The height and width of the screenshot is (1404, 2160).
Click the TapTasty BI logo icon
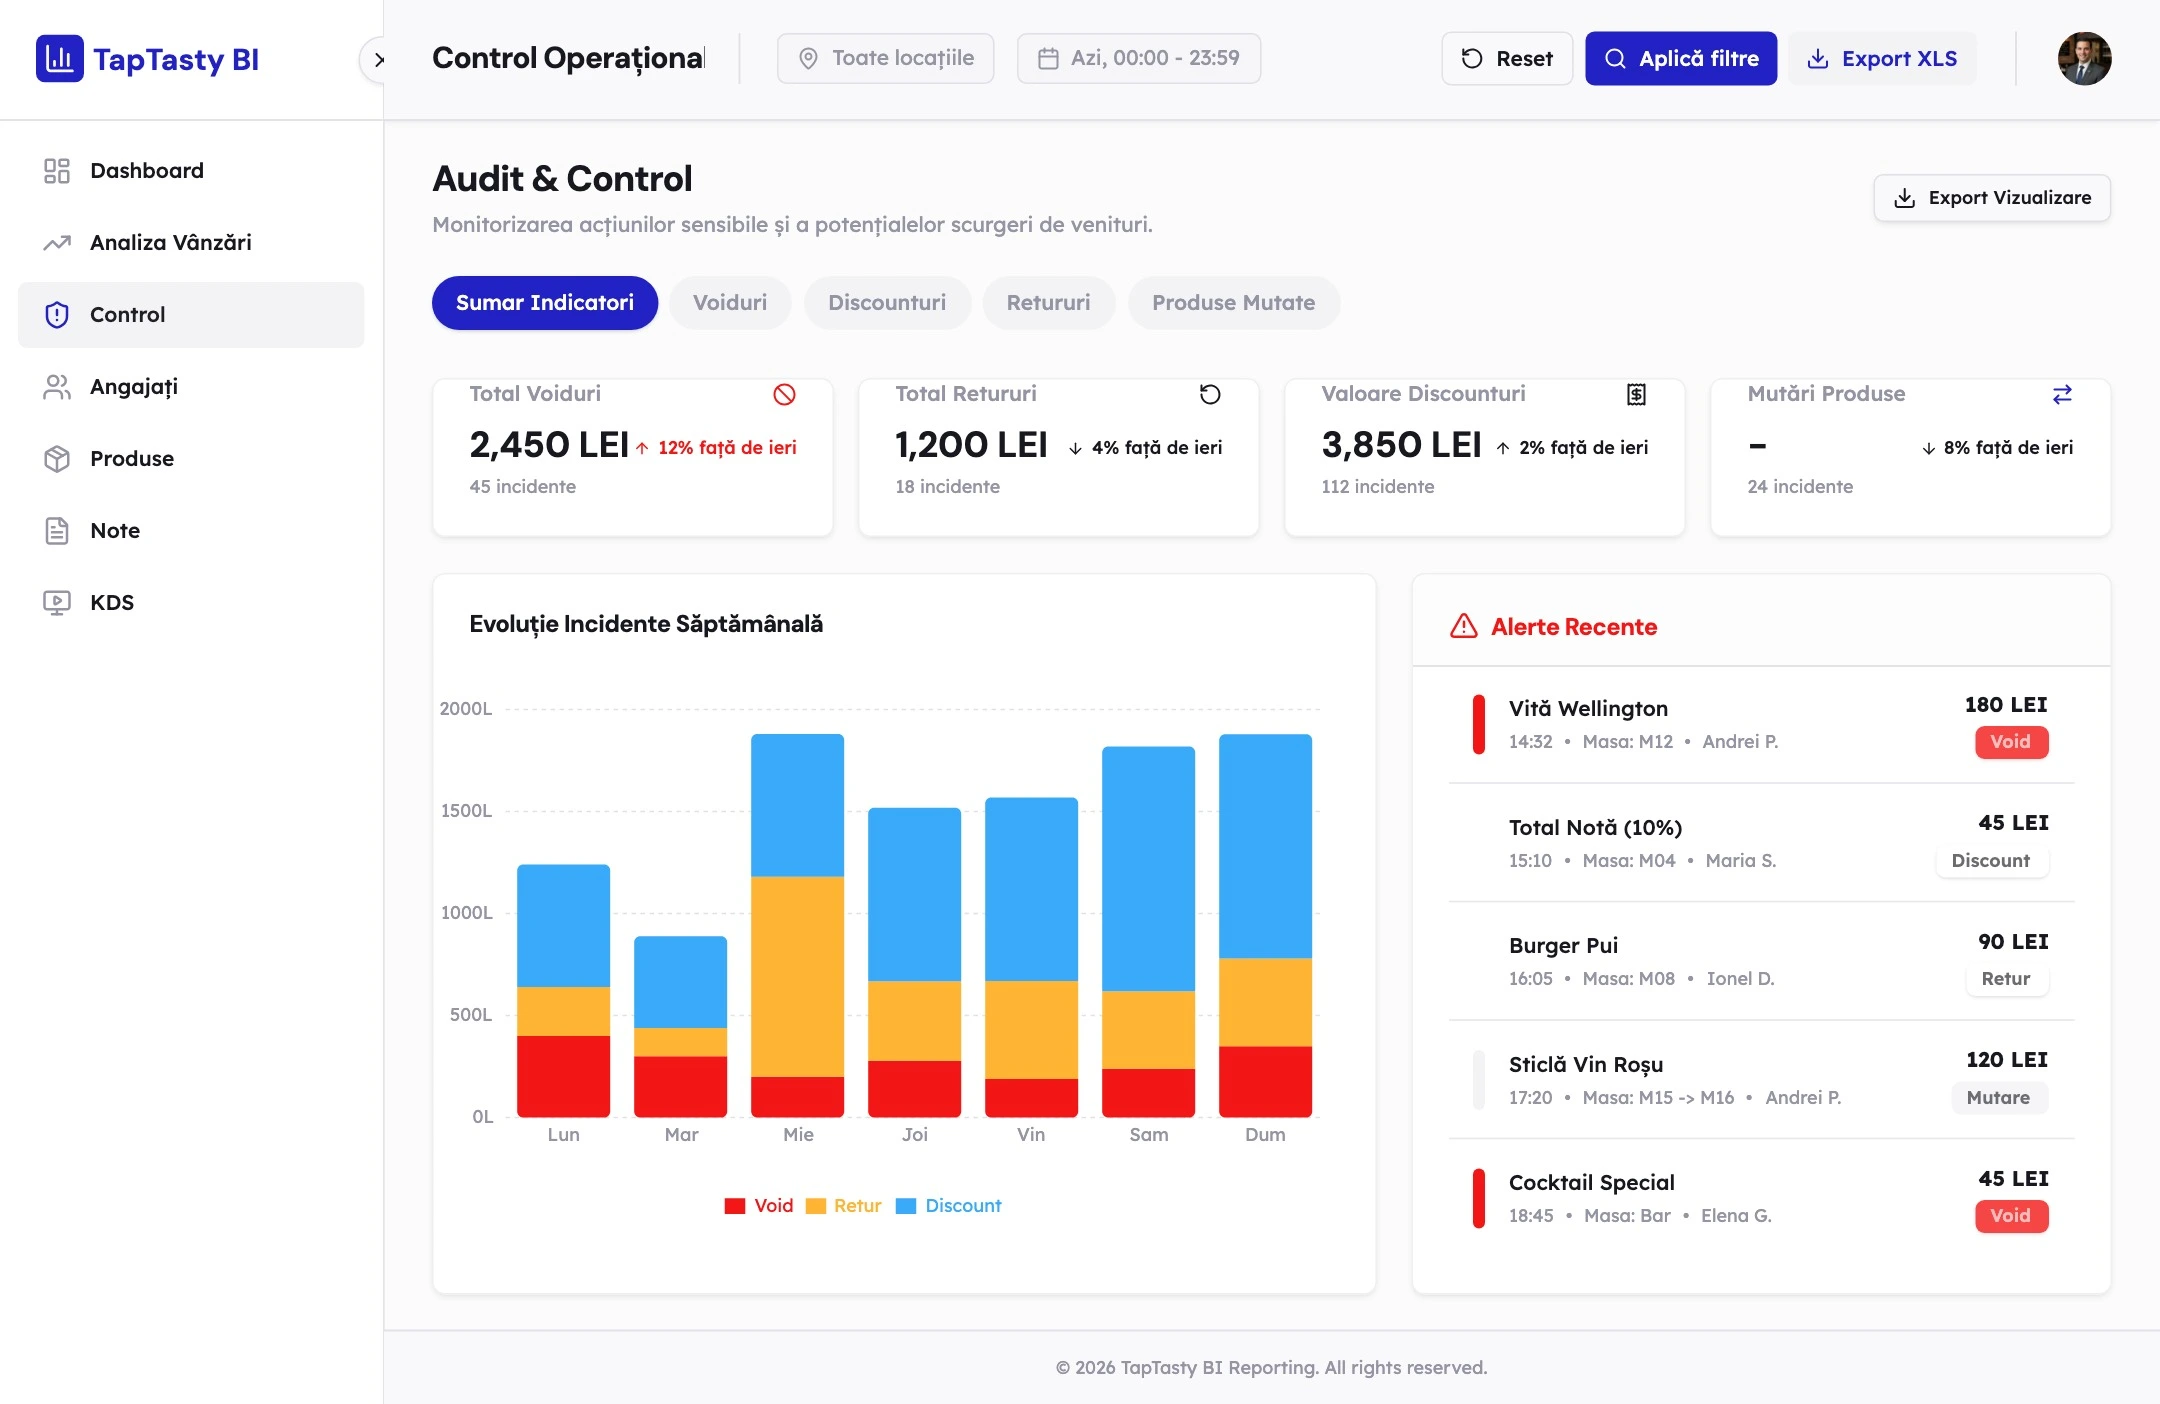(x=59, y=59)
